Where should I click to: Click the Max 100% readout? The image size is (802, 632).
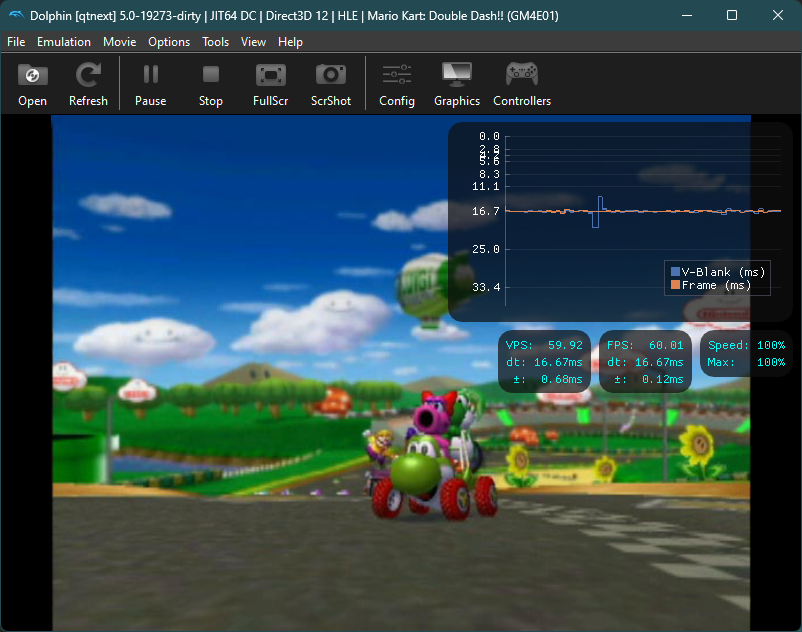(x=746, y=362)
